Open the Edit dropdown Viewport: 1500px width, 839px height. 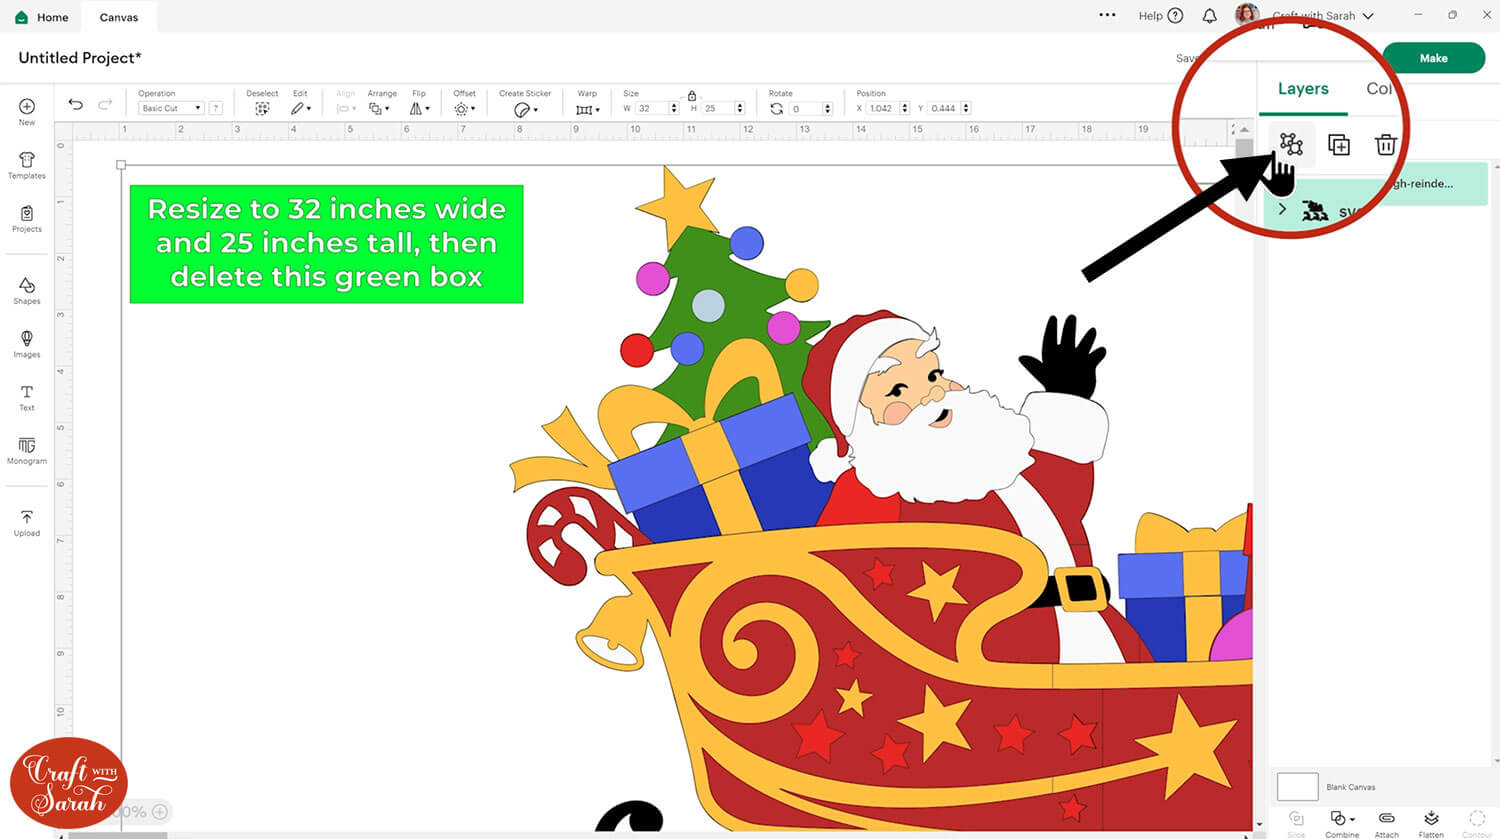(x=300, y=108)
